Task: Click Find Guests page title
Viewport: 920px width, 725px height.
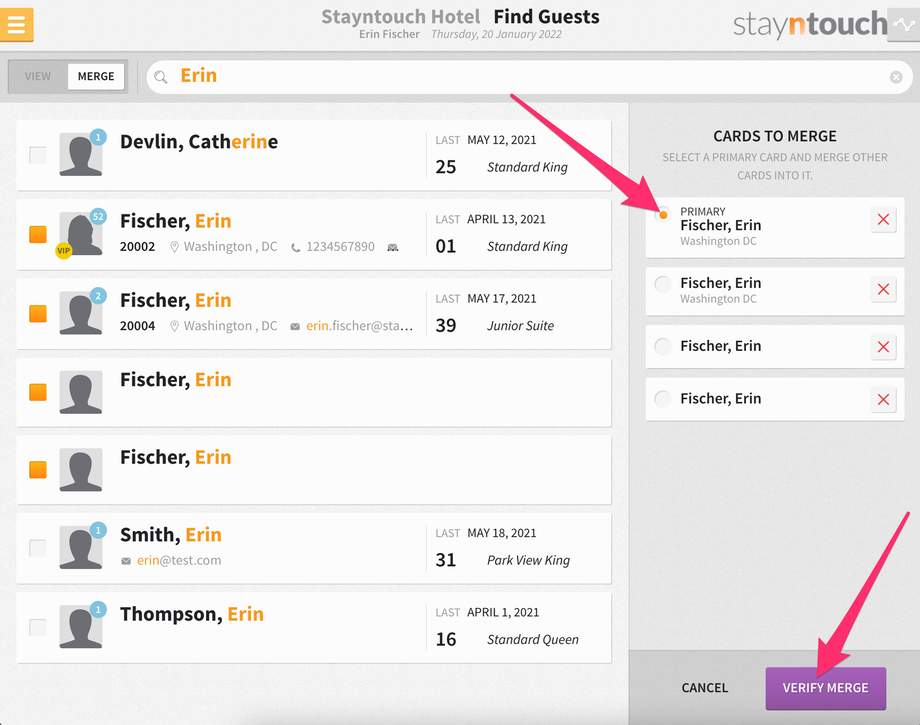Action: tap(546, 17)
